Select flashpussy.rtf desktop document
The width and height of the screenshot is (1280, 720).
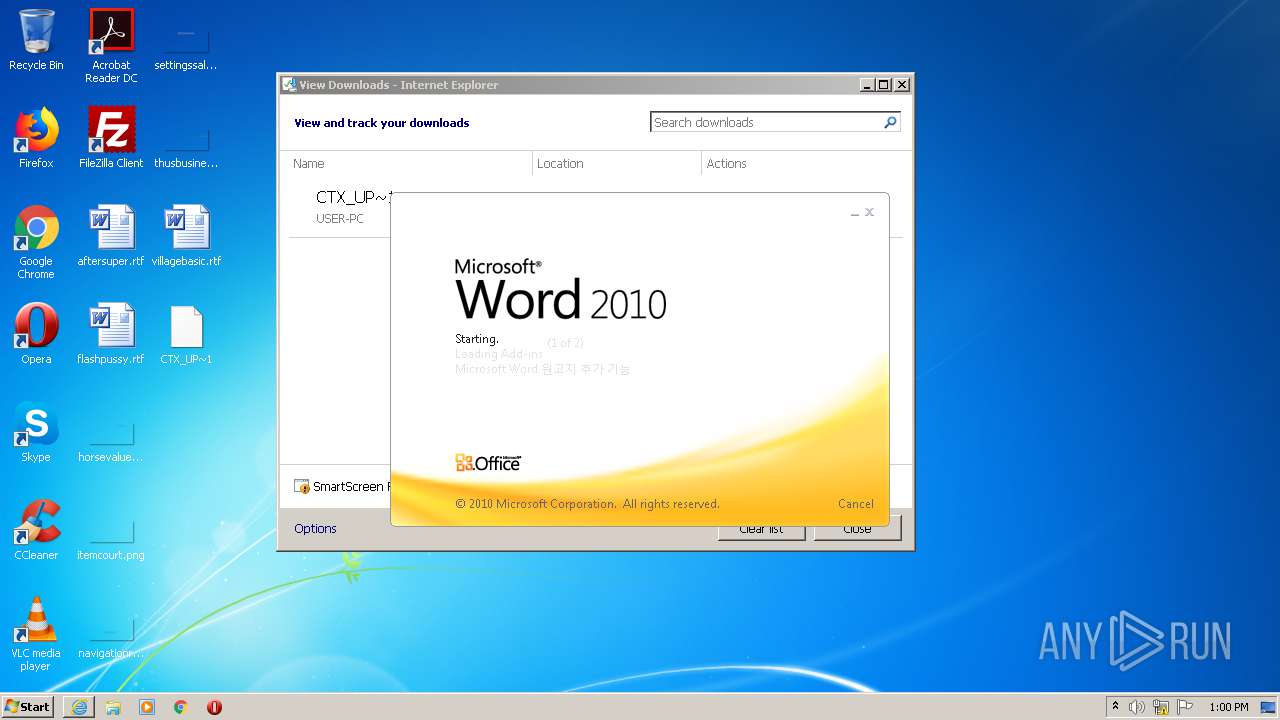pos(111,334)
